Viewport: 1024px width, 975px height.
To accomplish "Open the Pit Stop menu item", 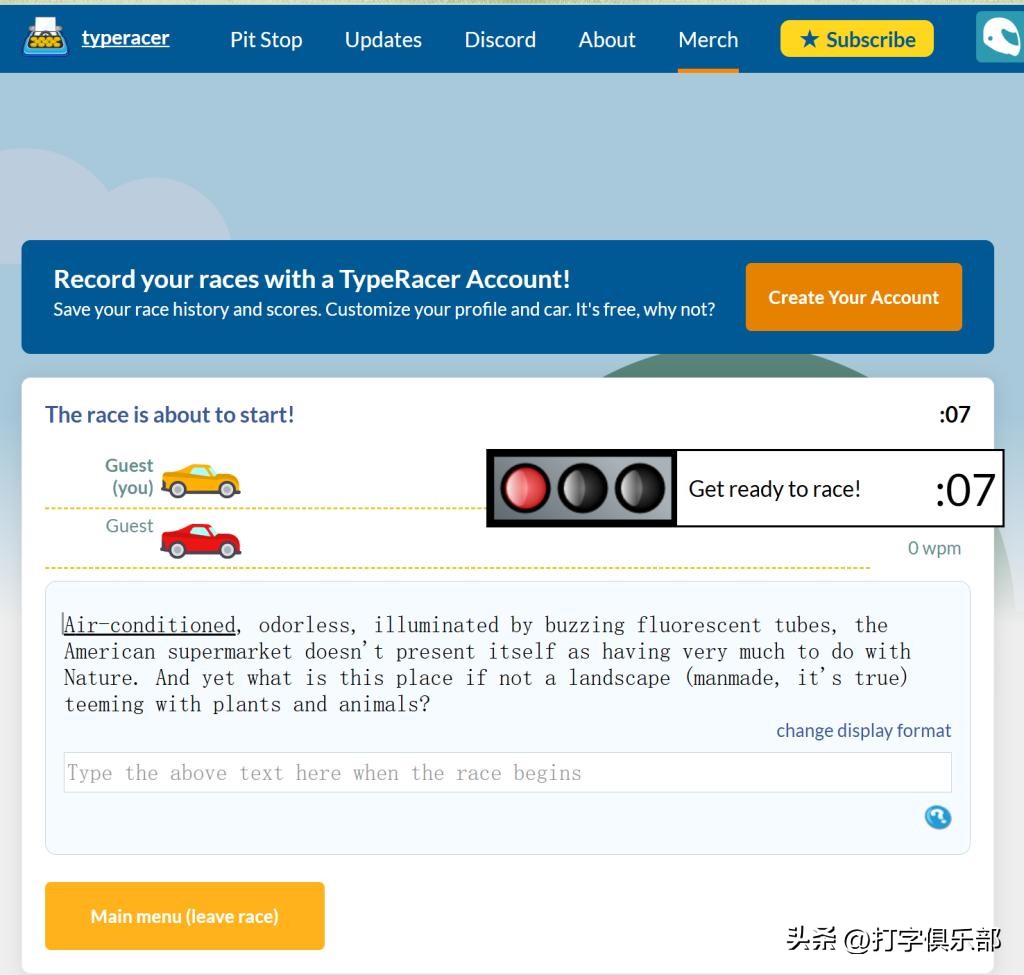I will (x=266, y=40).
